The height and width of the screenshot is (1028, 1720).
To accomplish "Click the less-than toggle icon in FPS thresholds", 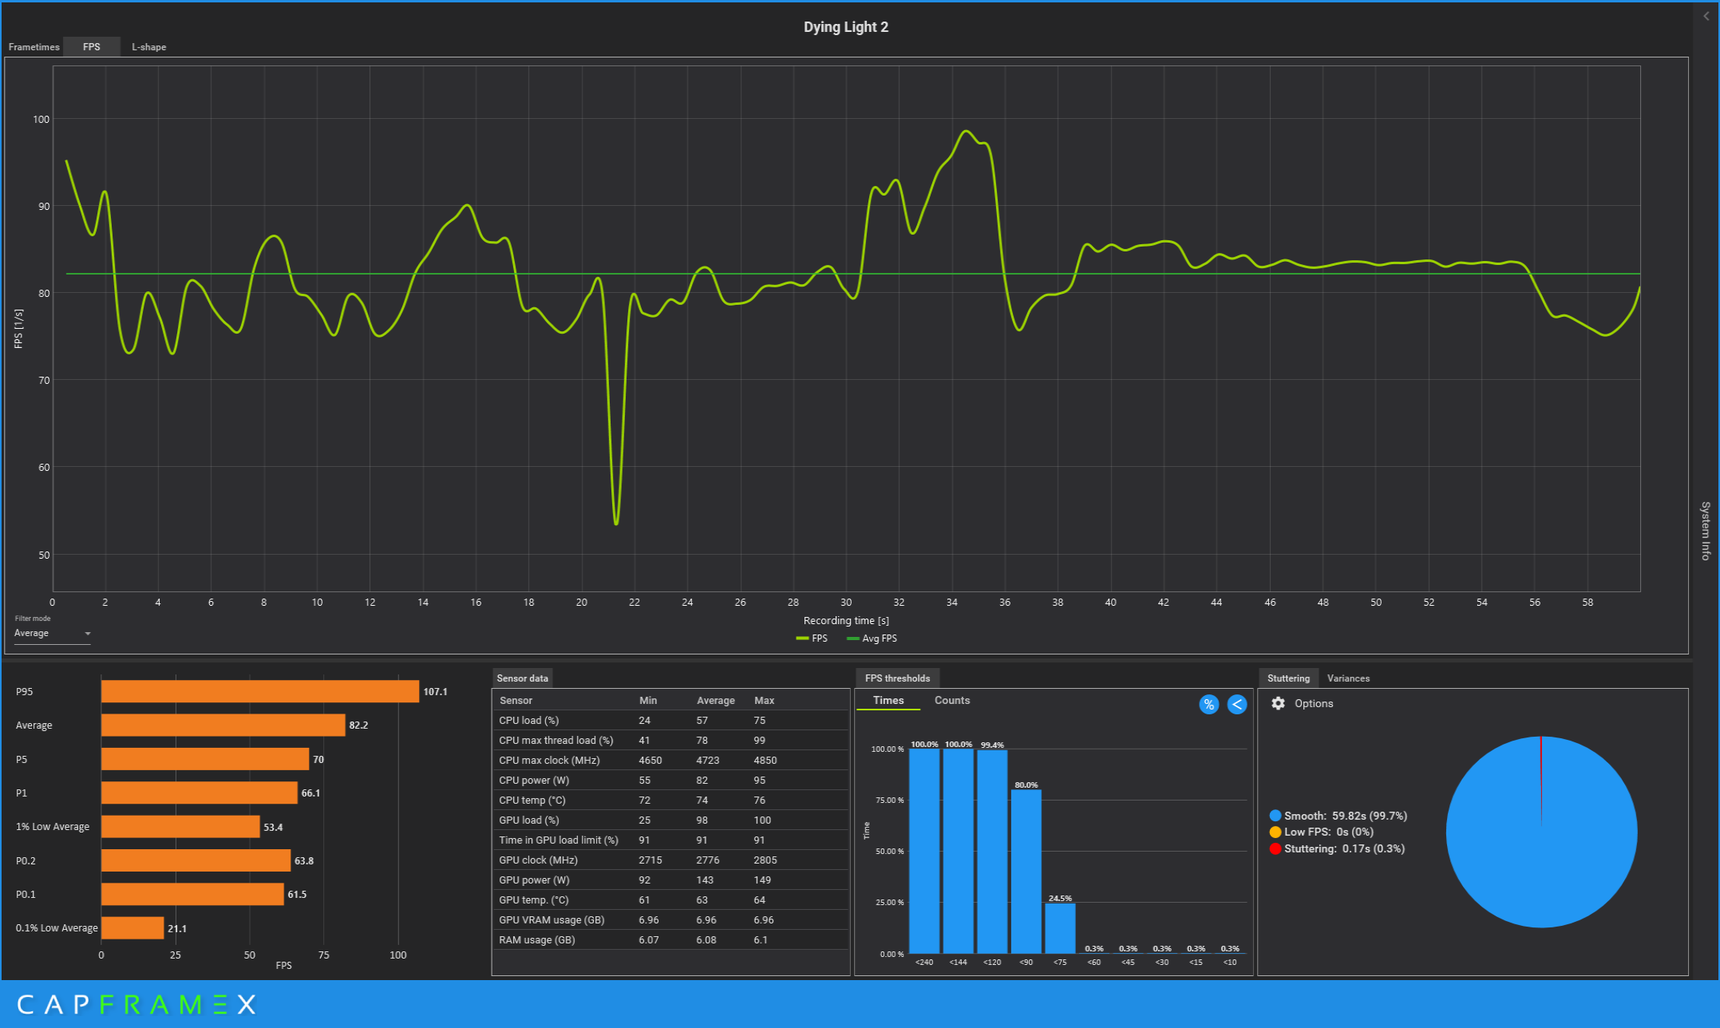I will pyautogui.click(x=1237, y=704).
